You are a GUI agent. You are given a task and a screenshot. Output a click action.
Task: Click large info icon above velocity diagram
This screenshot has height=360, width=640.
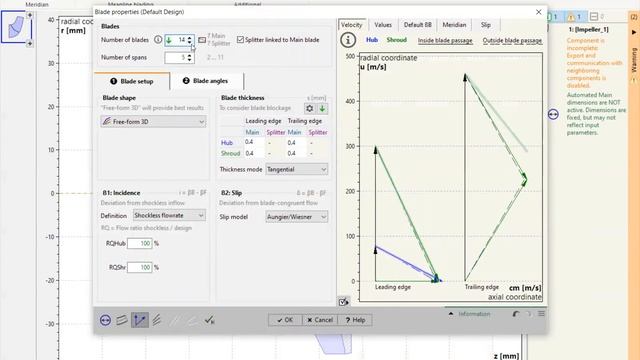click(348, 40)
